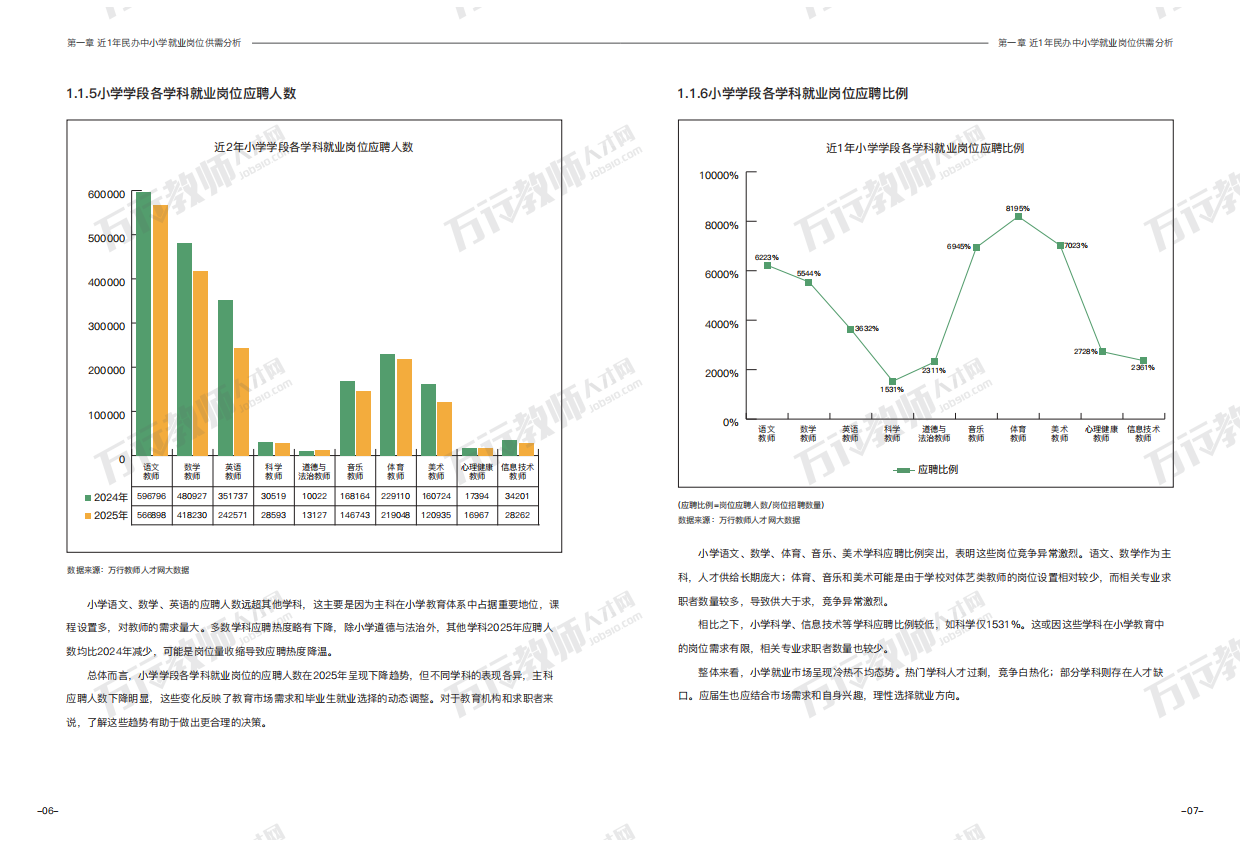
Task: Click the tallest green 语文教师 2024 bar
Action: click(x=143, y=325)
